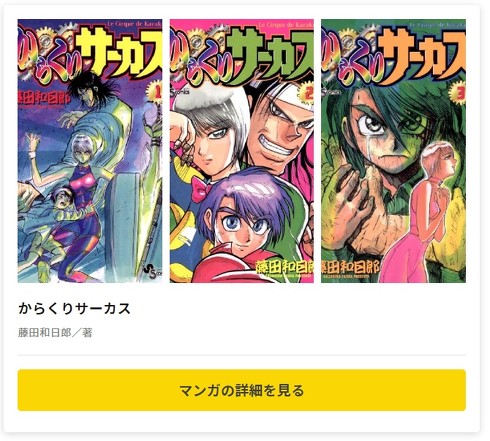Image resolution: width=490 pixels, height=441 pixels.
Task: Click the number 2 badge on second cover
Action: click(306, 94)
